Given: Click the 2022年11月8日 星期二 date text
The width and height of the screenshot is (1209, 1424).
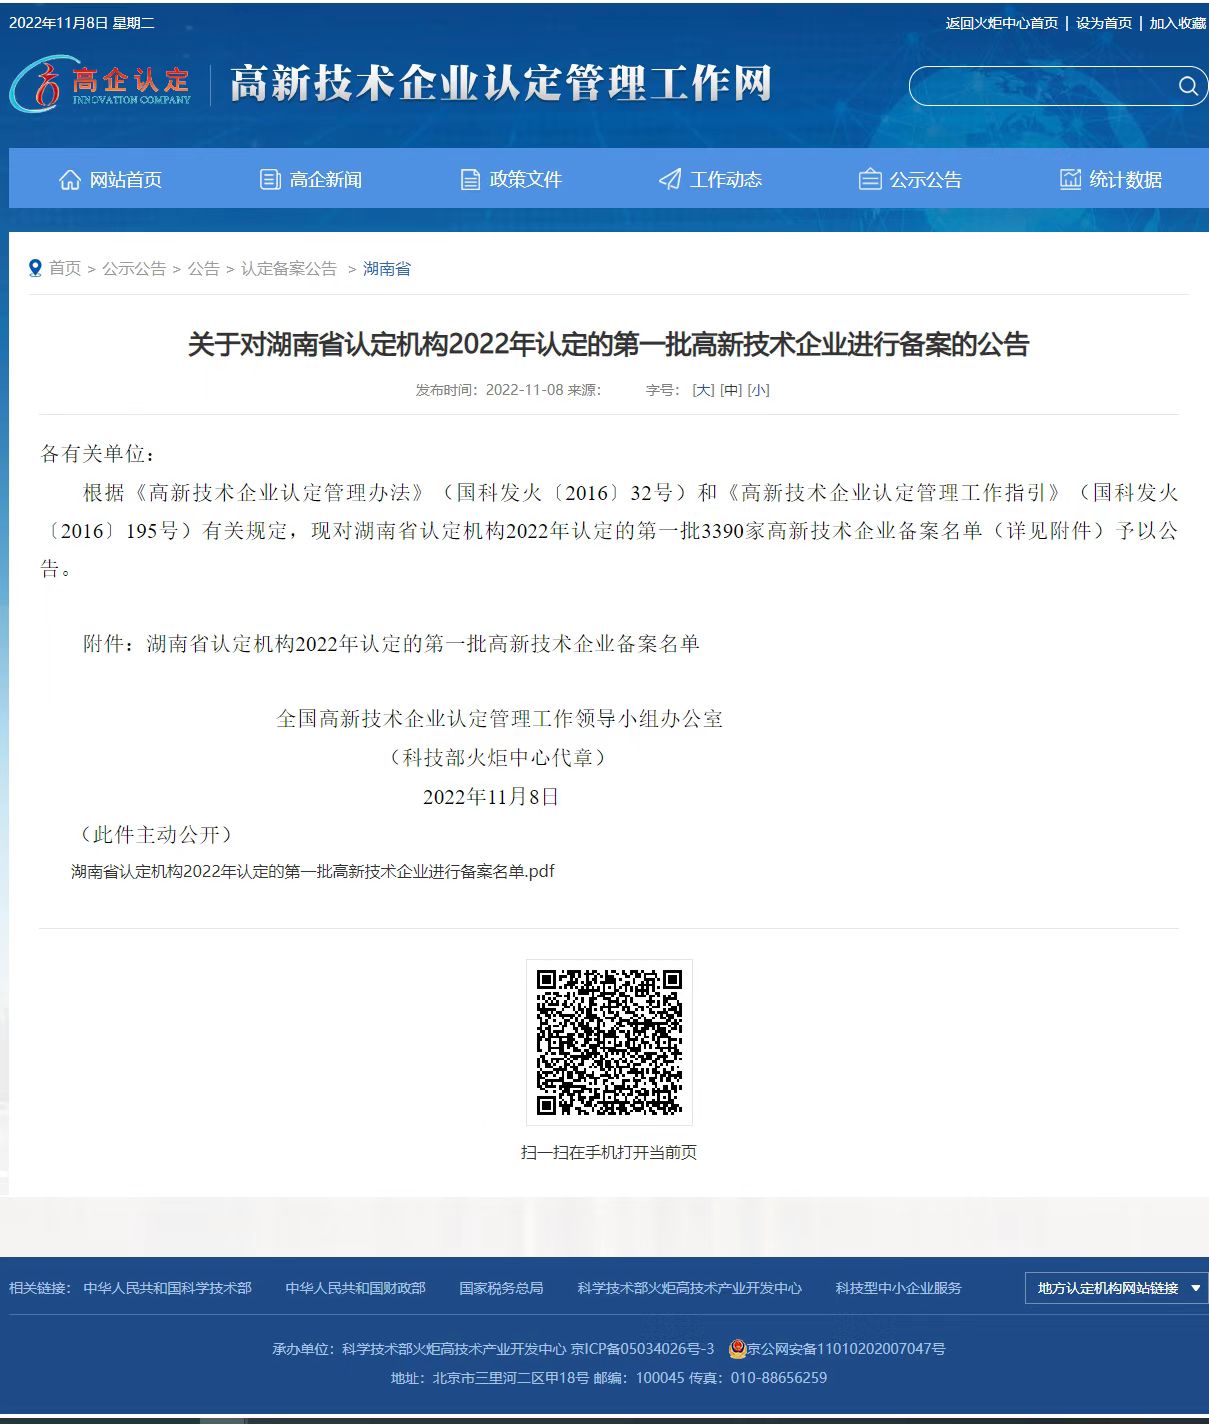Looking at the screenshot, I should tap(82, 23).
